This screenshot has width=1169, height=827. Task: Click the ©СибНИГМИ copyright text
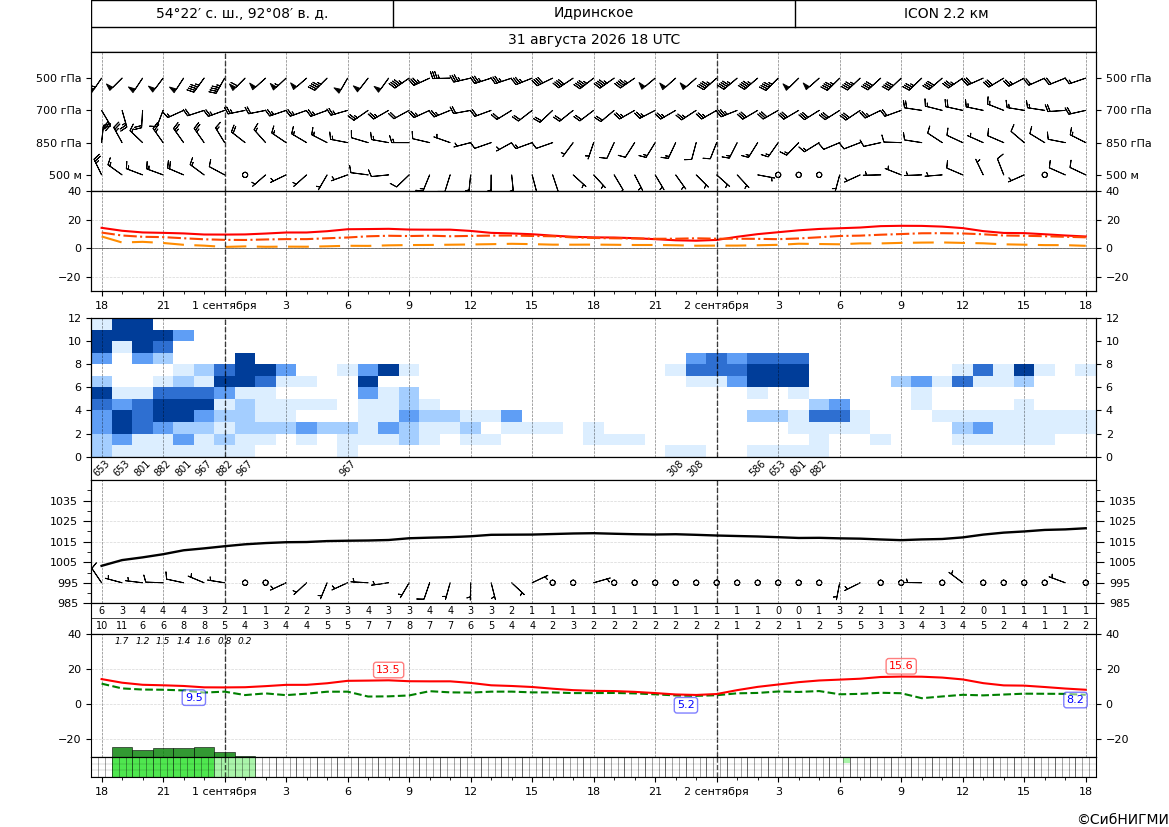[1122, 819]
